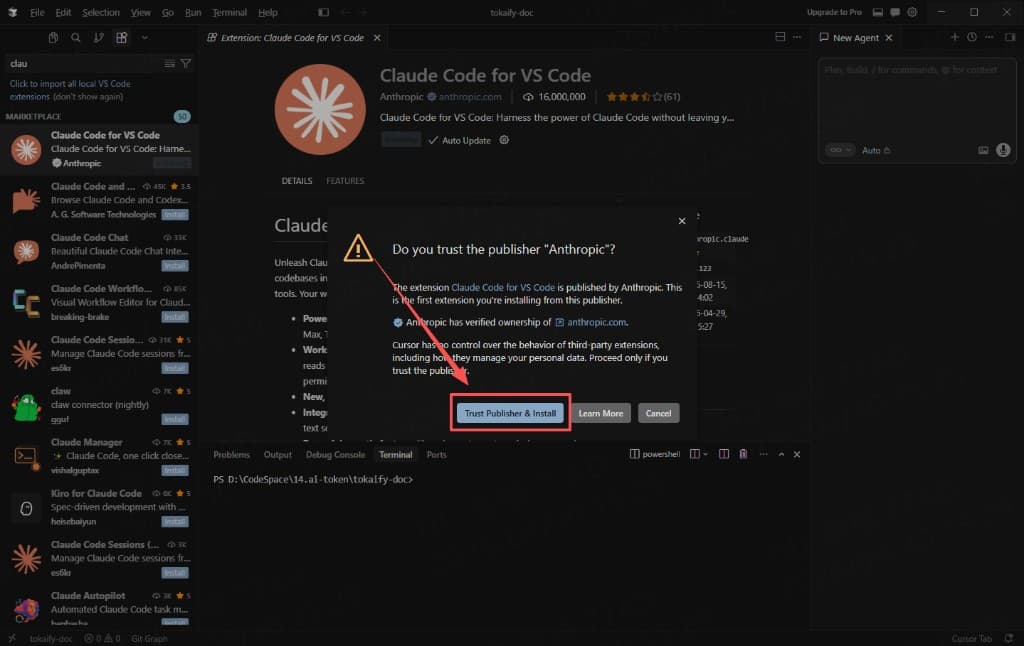Screen dimensions: 1024x646
Task: Open terminal panel more actions ellipsis
Action: [763, 454]
